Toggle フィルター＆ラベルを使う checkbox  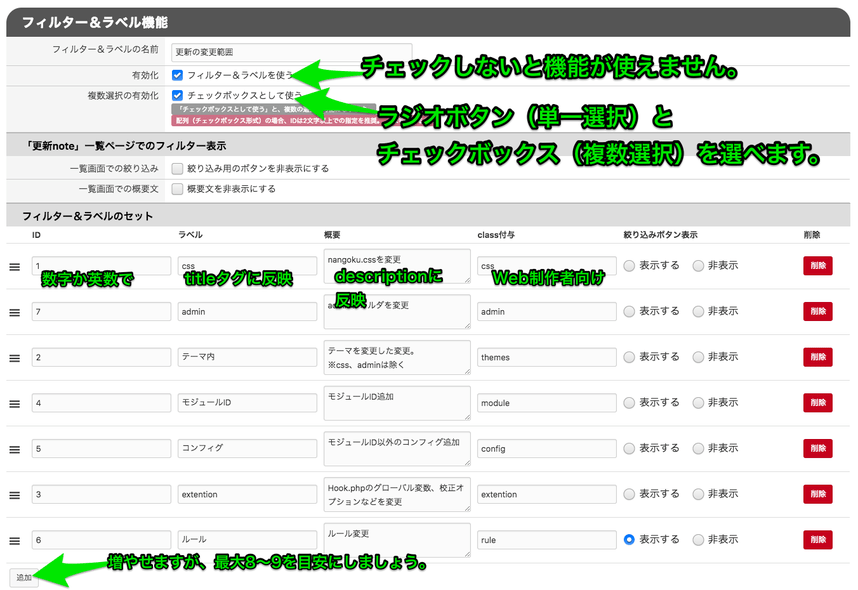tap(177, 75)
